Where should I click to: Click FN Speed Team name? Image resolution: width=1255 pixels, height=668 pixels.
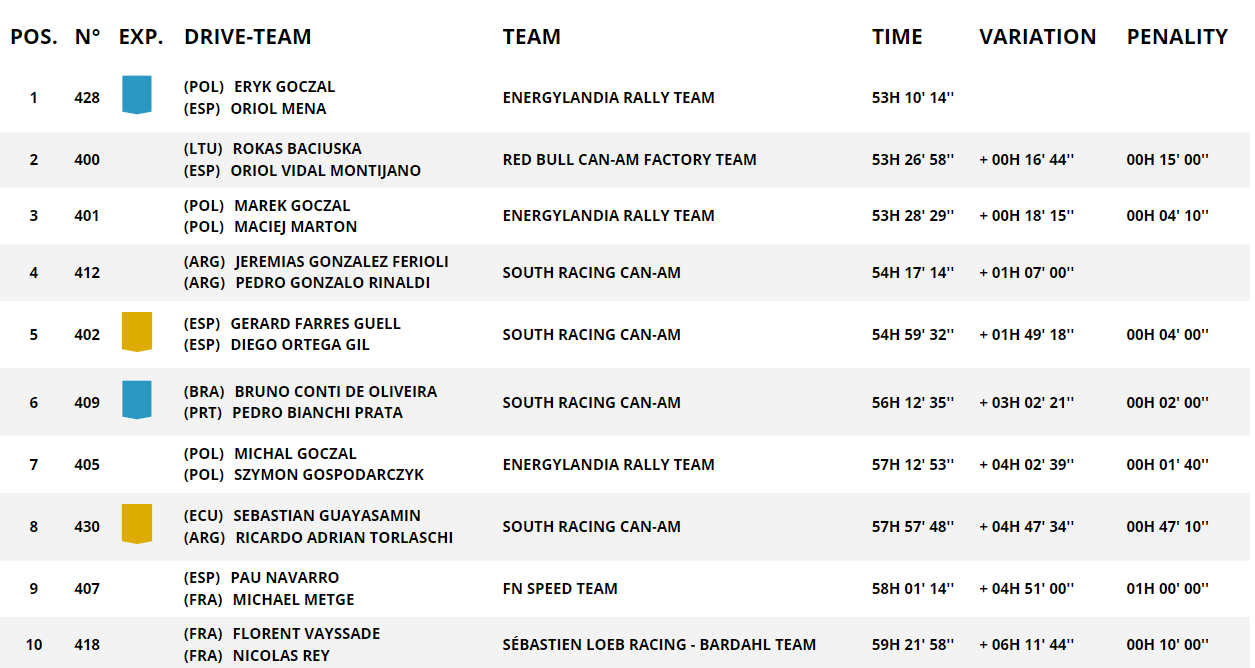(x=560, y=589)
